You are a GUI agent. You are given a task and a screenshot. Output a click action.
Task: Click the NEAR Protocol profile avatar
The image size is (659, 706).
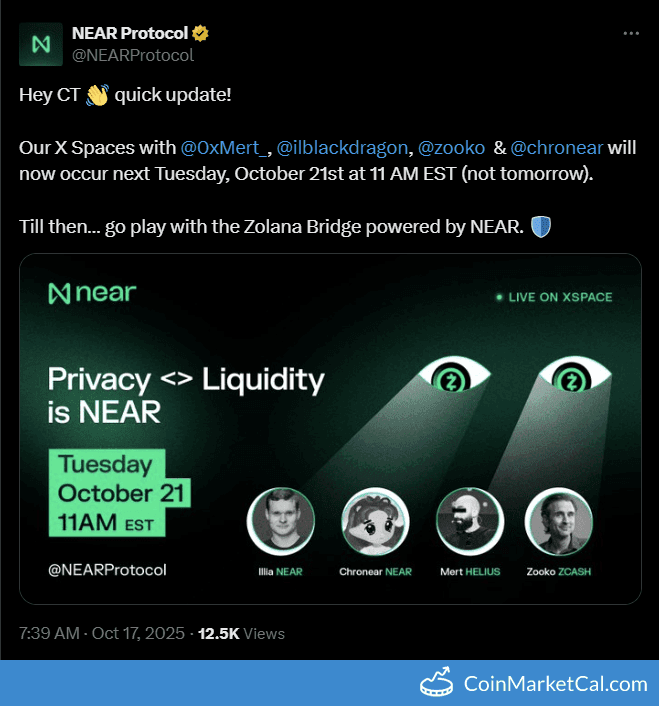41,44
